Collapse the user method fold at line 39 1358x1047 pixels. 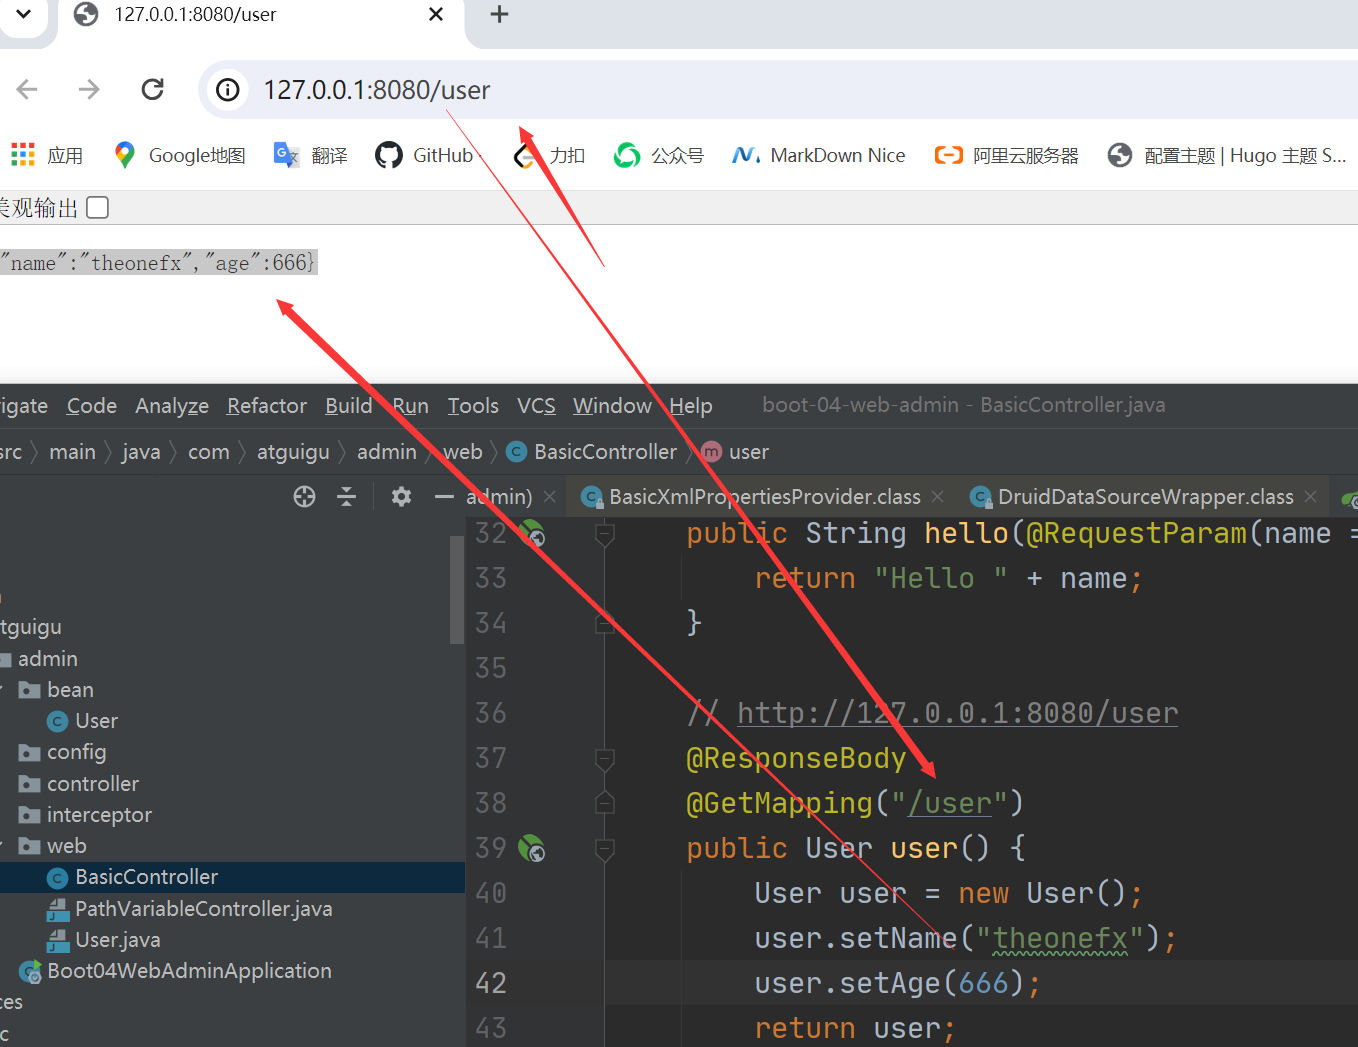[604, 849]
